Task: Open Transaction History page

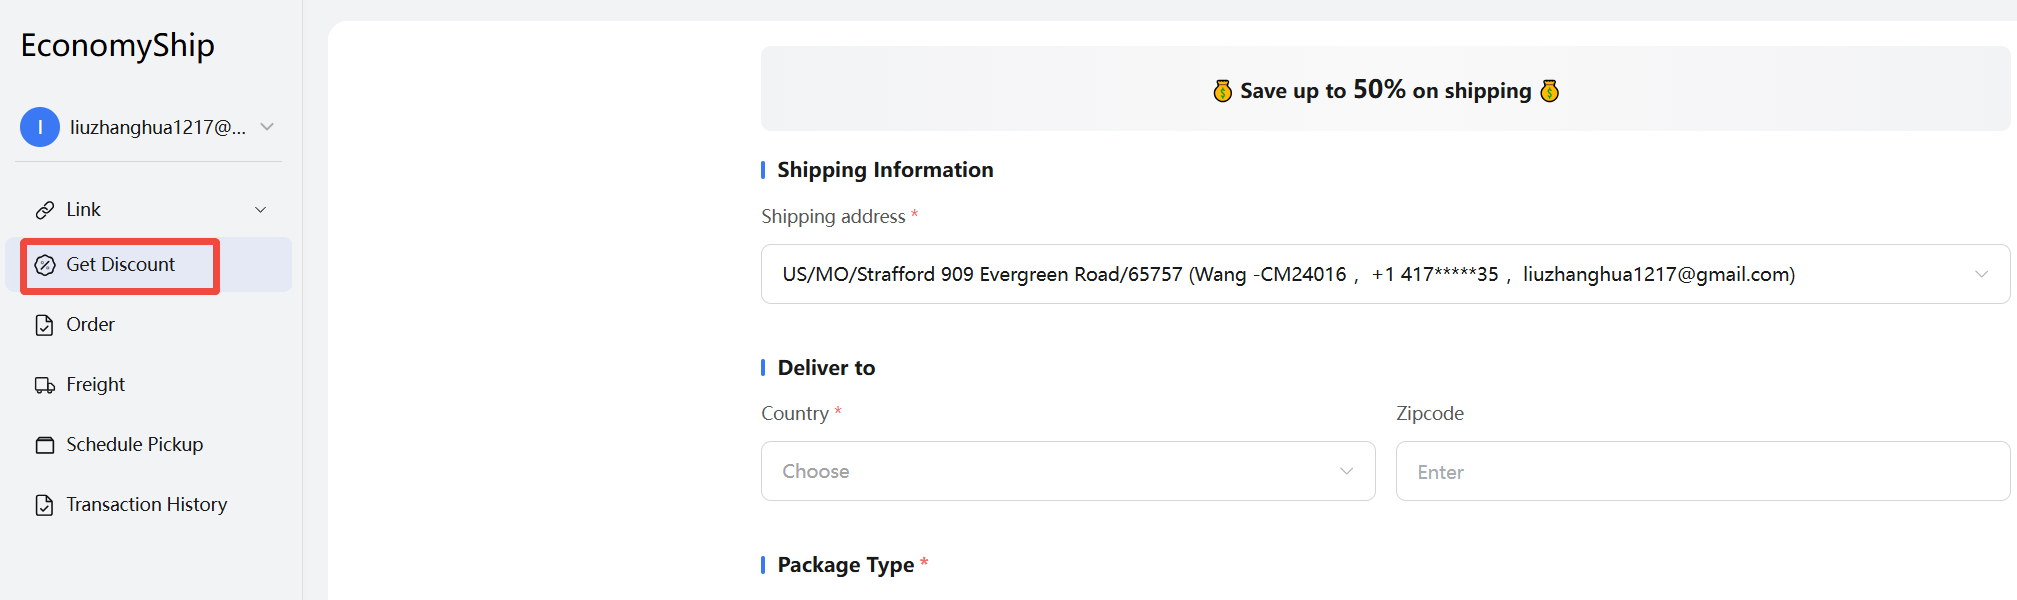Action: [x=147, y=505]
